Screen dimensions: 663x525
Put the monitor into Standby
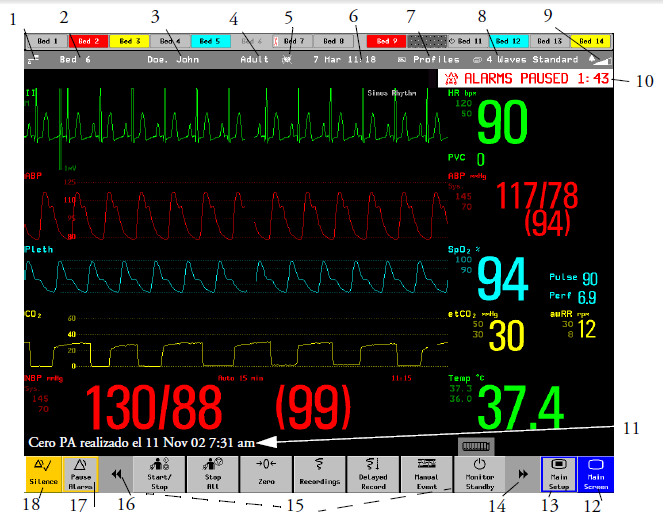[x=480, y=474]
